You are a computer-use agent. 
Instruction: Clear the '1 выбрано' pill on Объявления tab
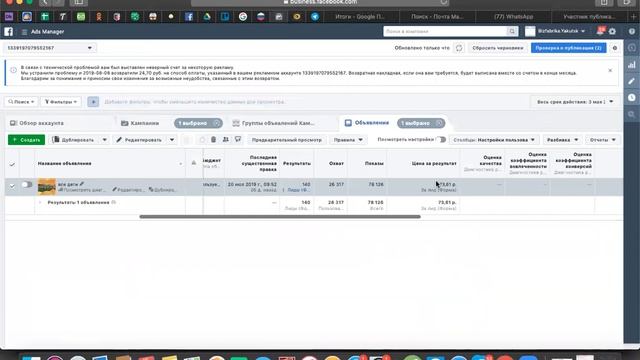439,123
